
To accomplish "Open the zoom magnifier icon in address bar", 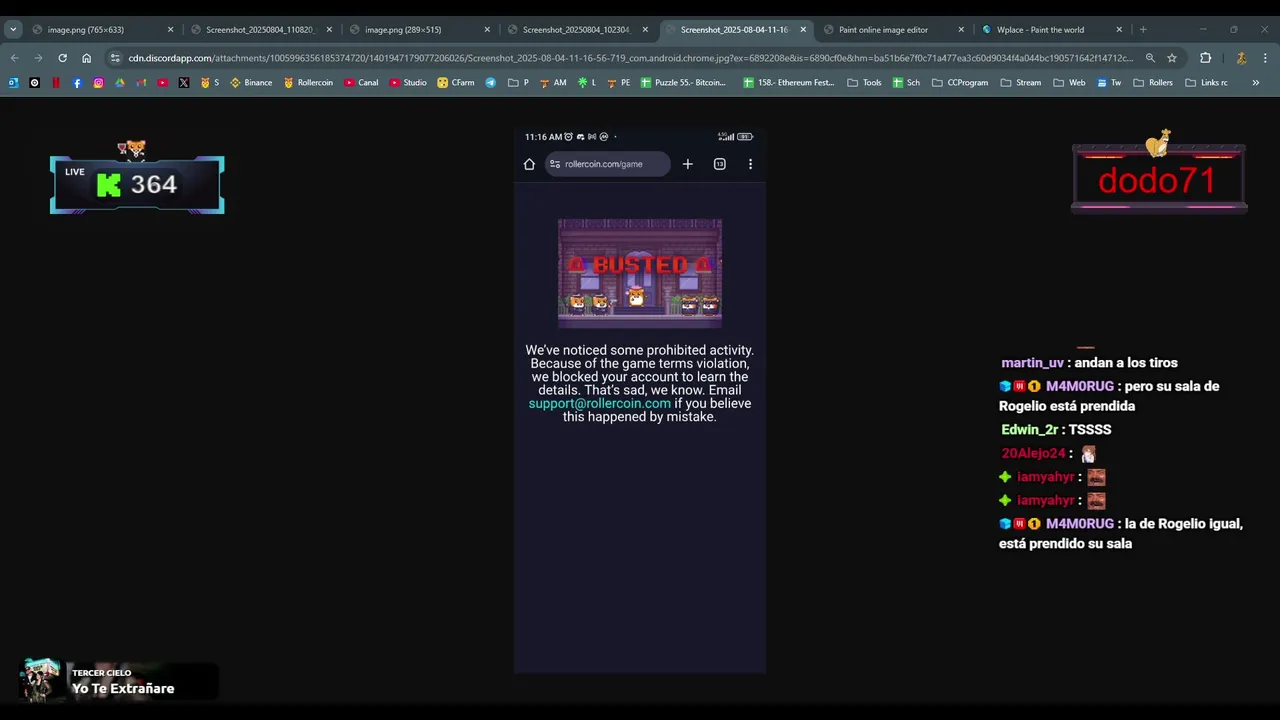I will pyautogui.click(x=1150, y=58).
